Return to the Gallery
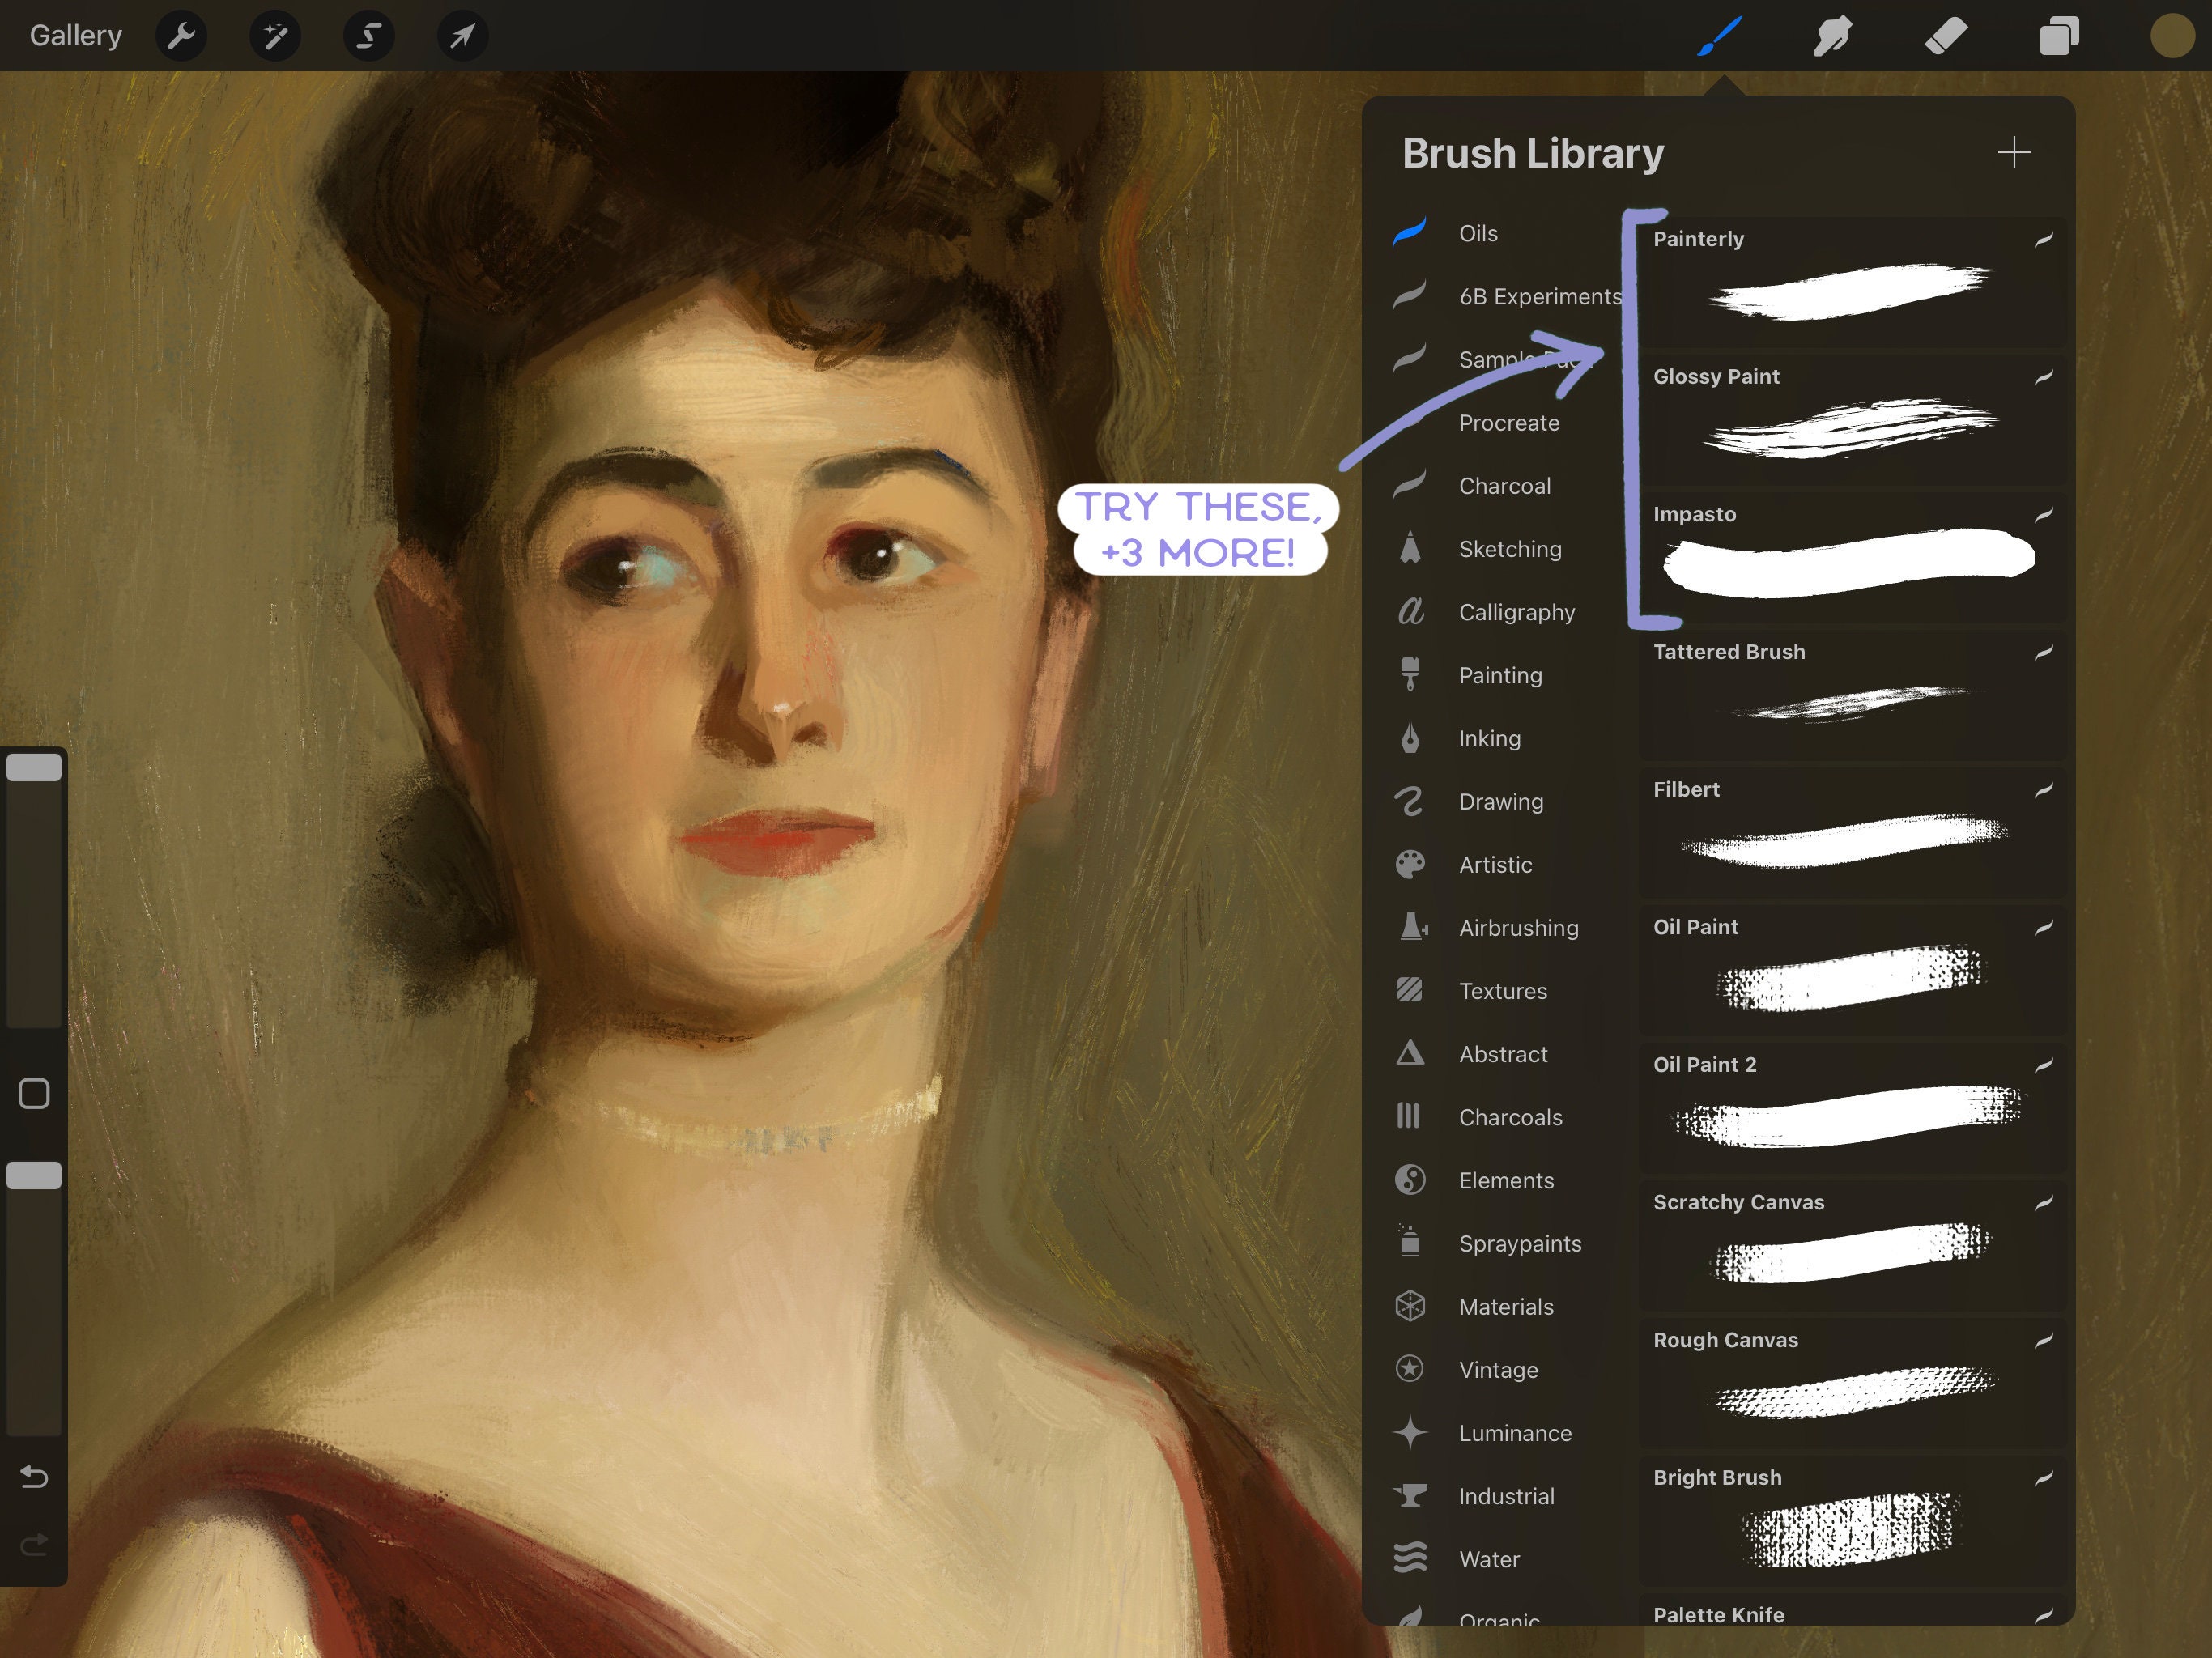 pos(75,35)
